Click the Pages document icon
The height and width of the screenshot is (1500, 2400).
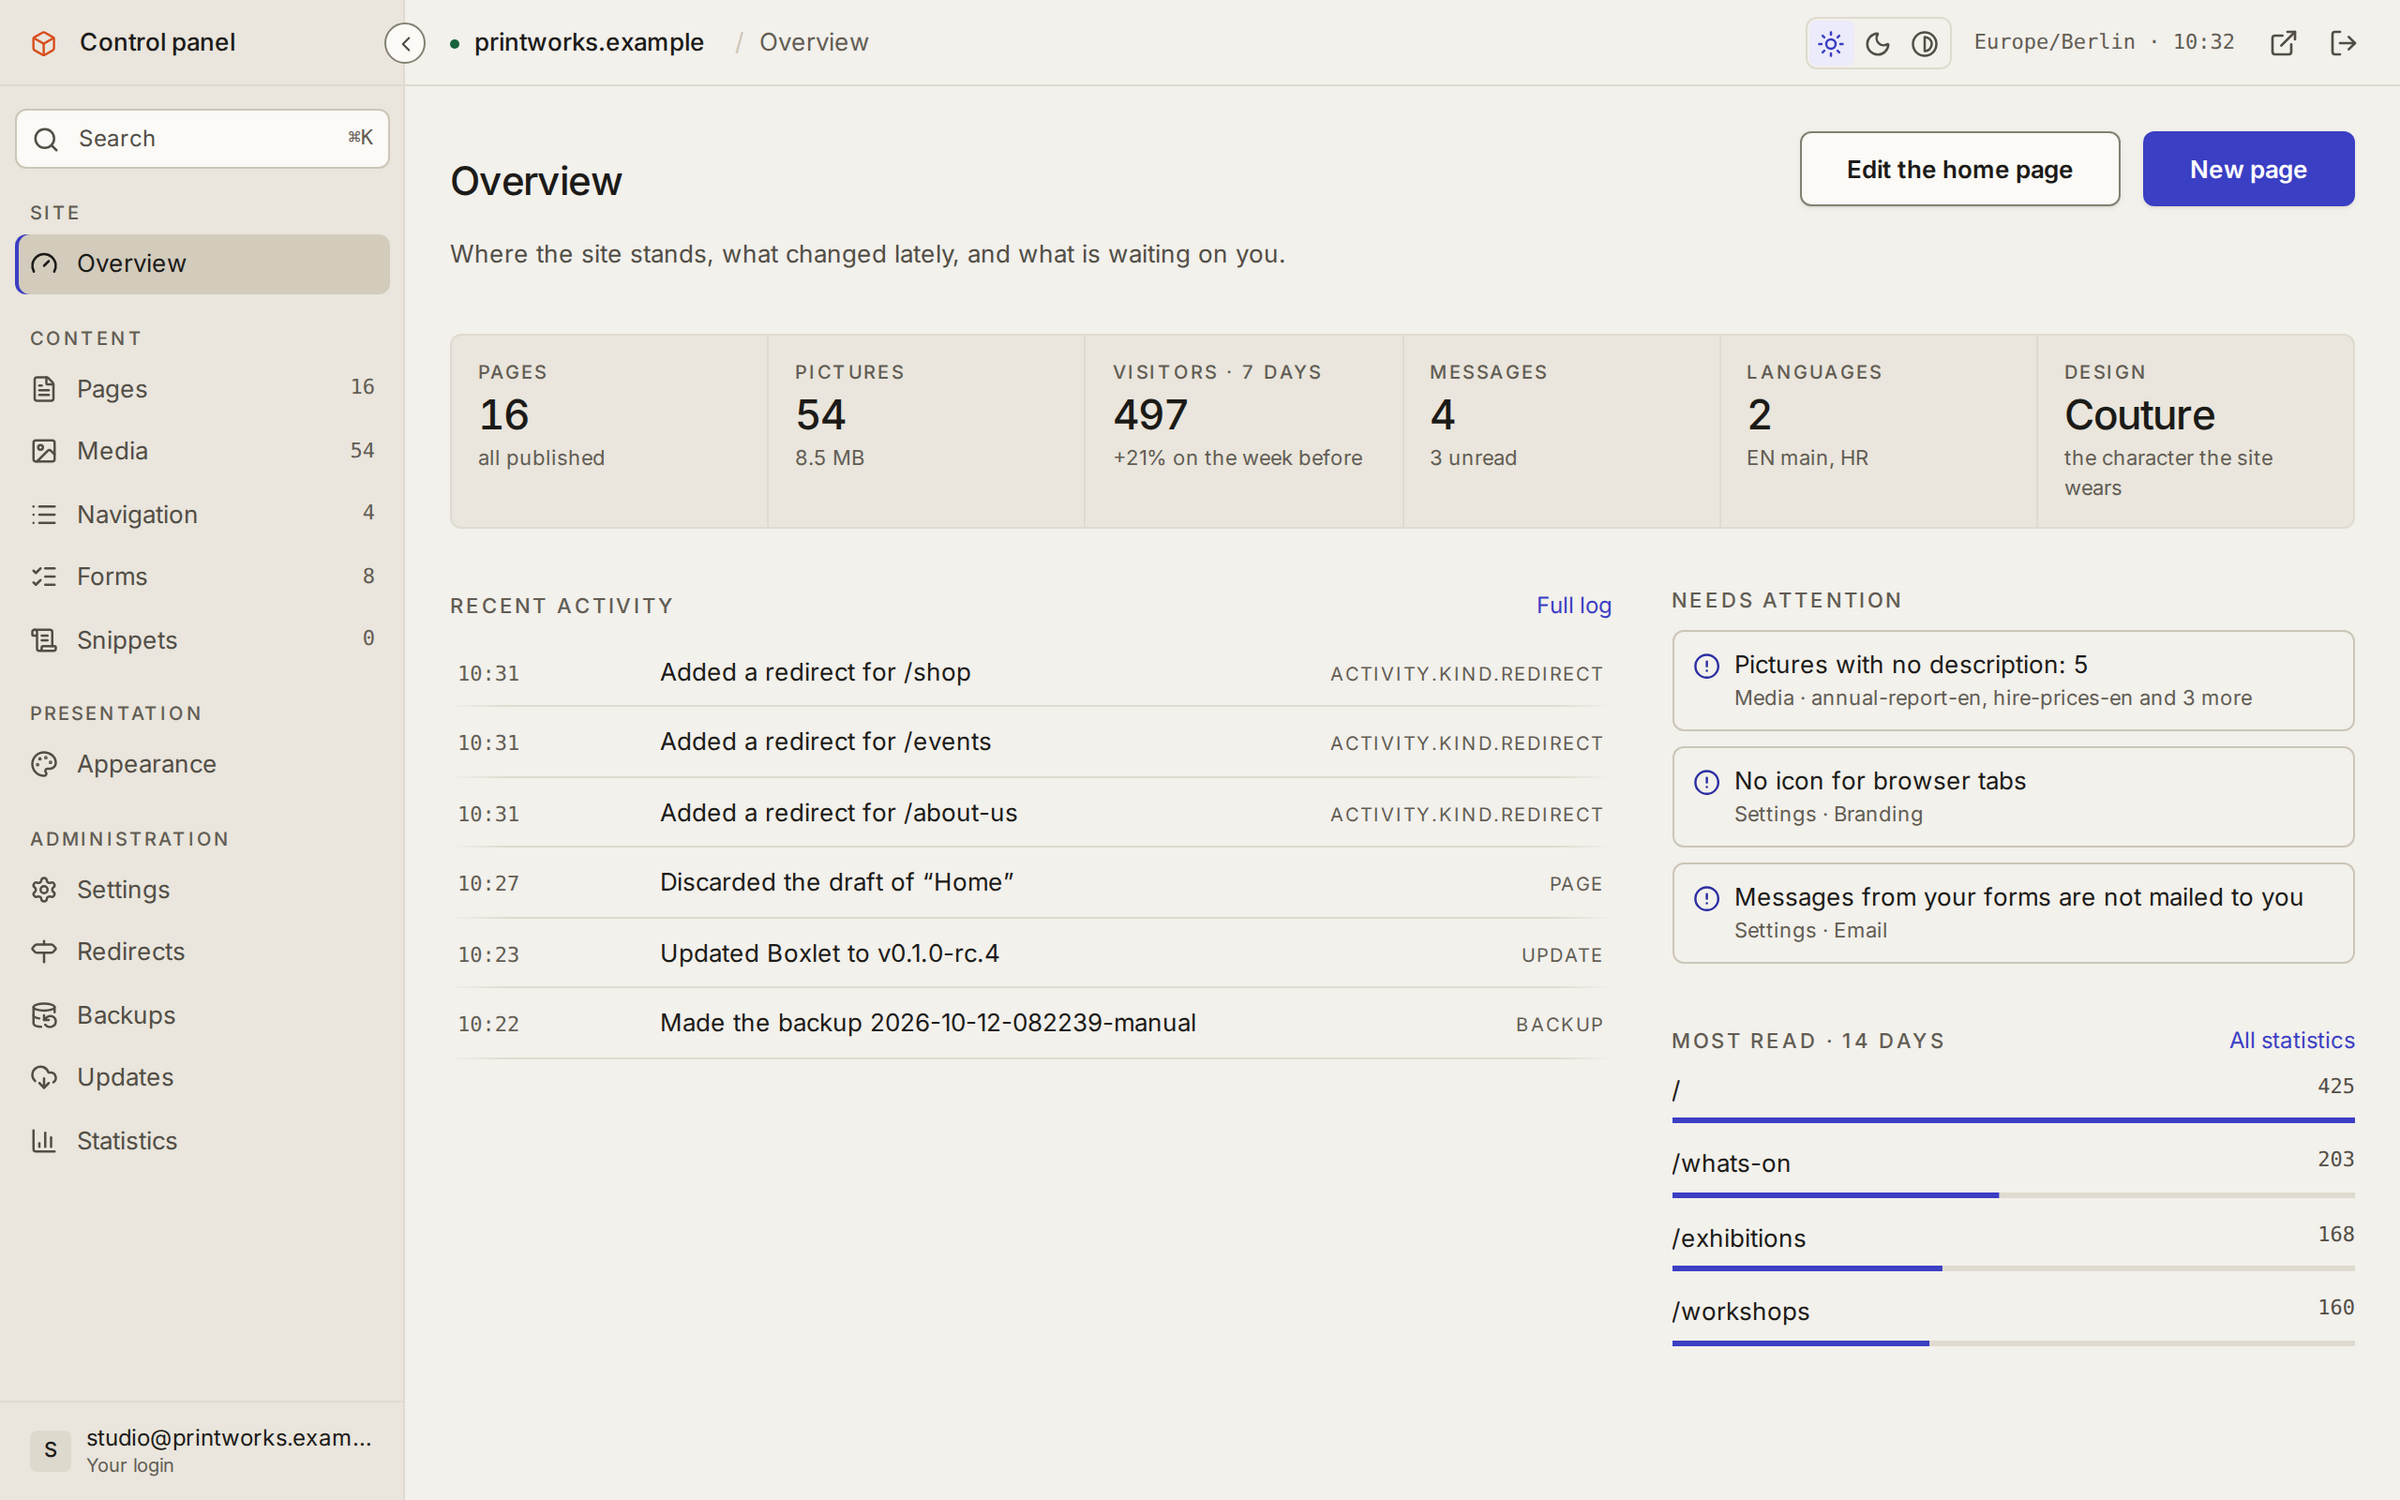point(44,389)
